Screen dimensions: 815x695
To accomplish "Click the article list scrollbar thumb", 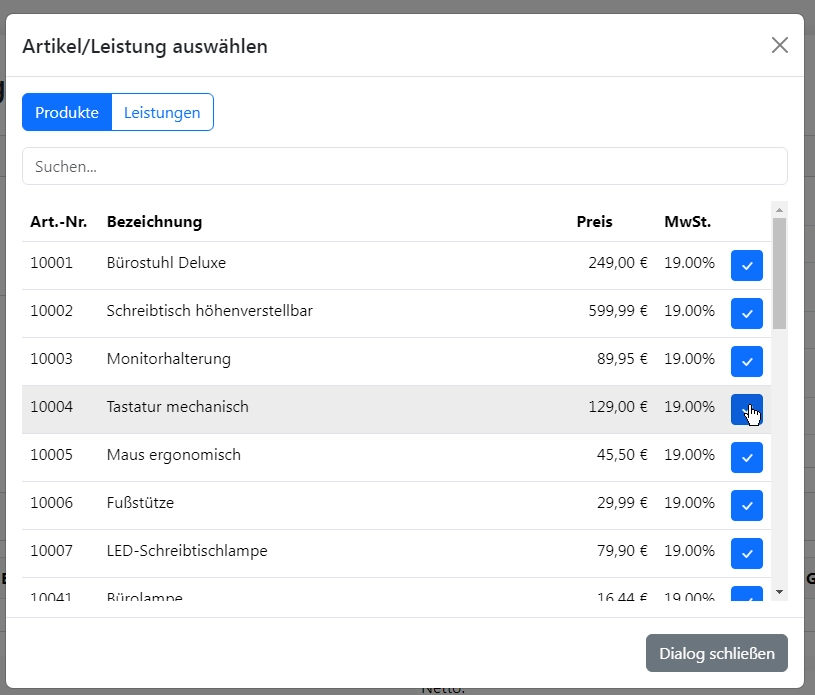I will click(x=780, y=273).
